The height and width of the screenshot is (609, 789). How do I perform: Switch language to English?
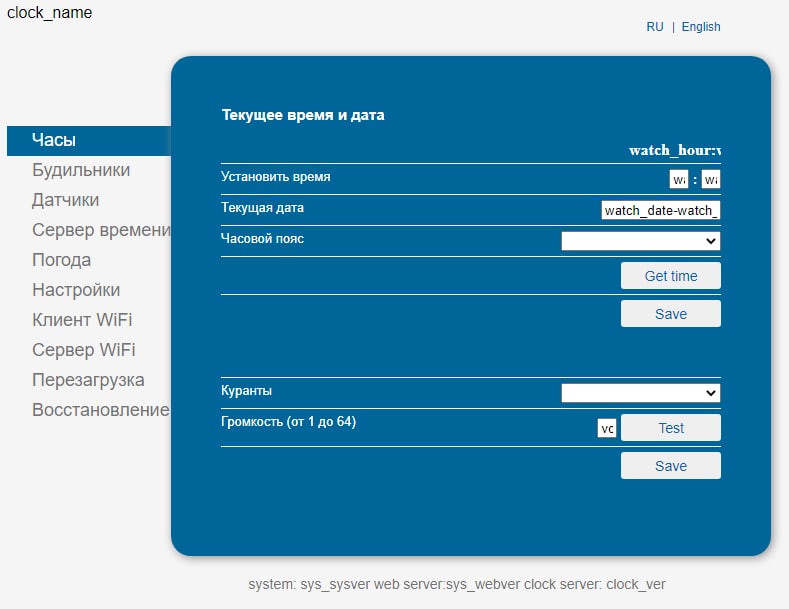(x=701, y=27)
